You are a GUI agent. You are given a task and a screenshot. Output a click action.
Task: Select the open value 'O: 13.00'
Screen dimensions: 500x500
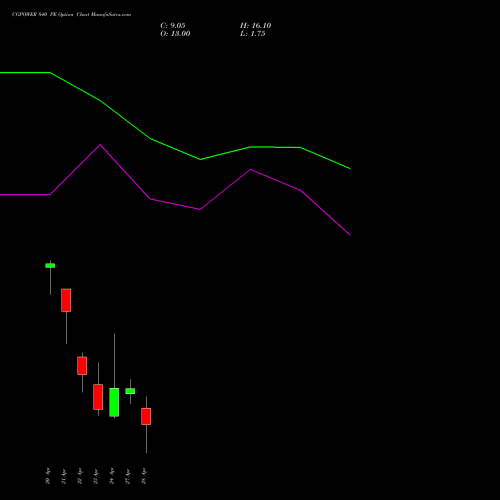[175, 34]
